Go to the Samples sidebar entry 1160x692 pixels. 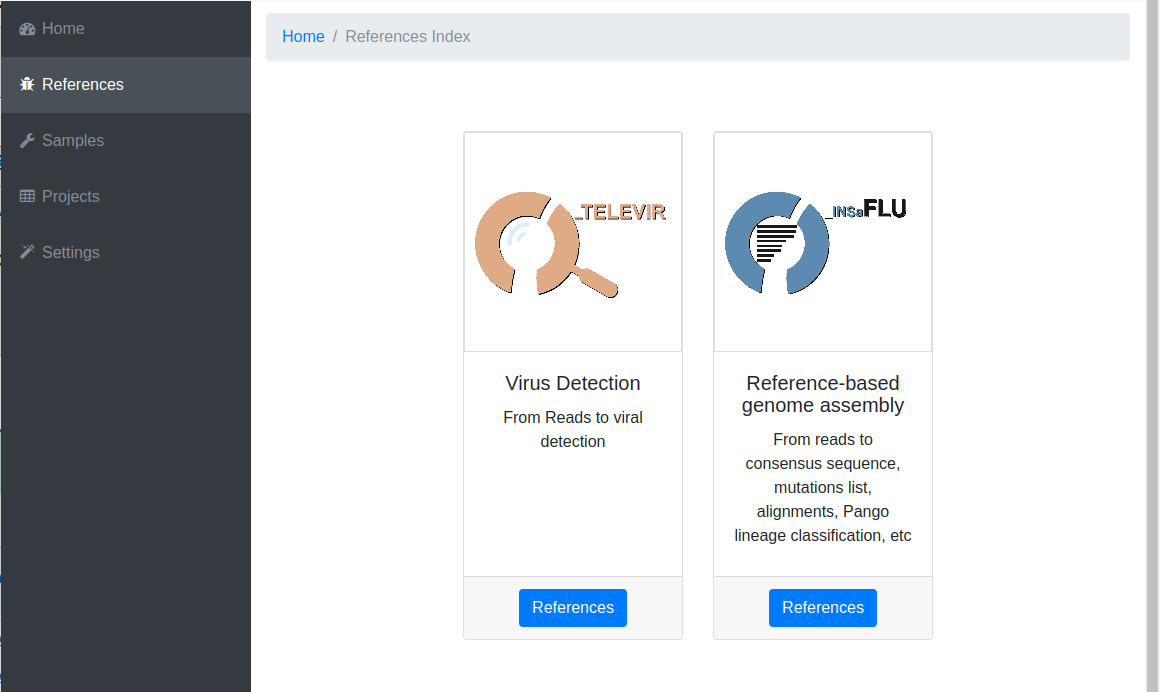(126, 141)
